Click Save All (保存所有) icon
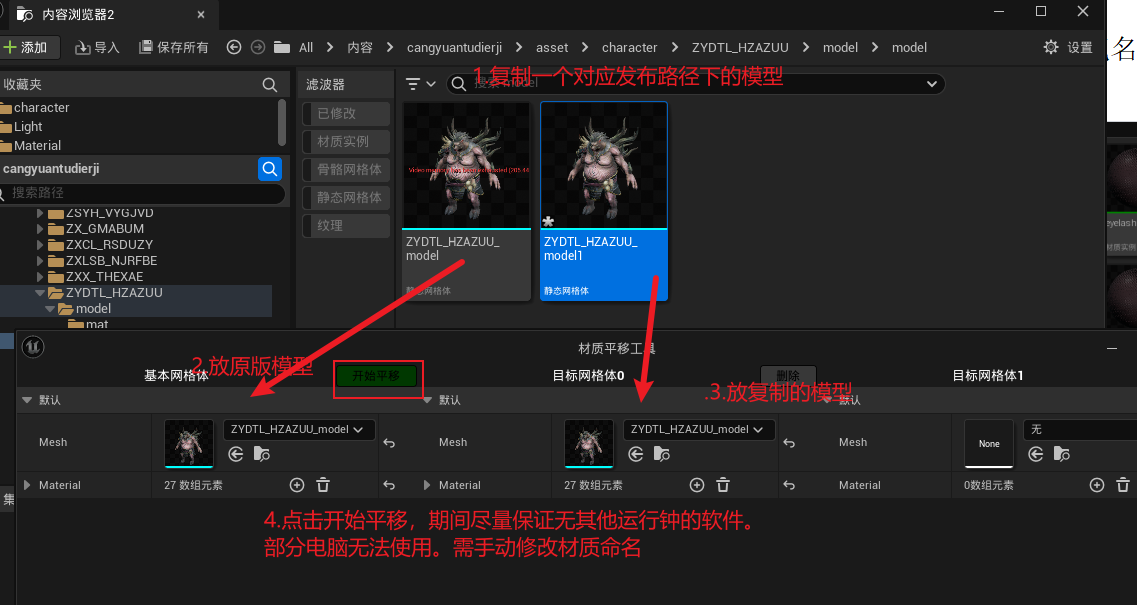 (146, 47)
